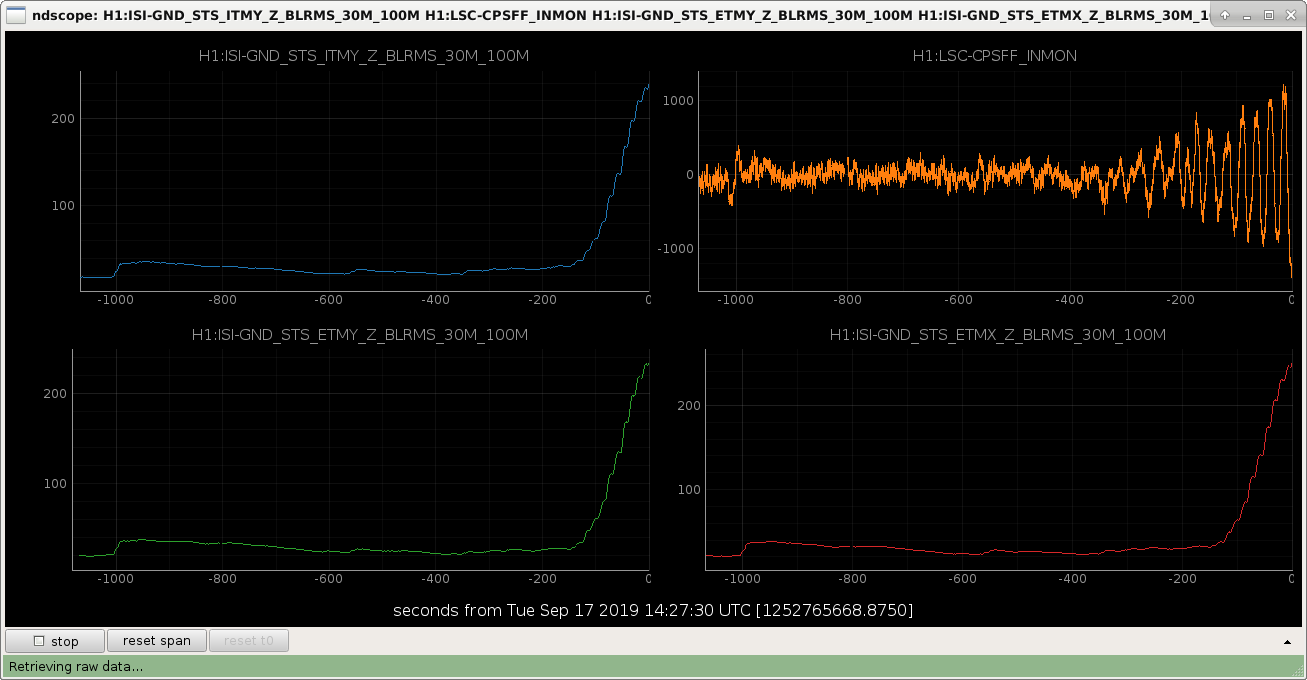Click the disabled reset t0 button
This screenshot has width=1307, height=680.
pyautogui.click(x=249, y=640)
